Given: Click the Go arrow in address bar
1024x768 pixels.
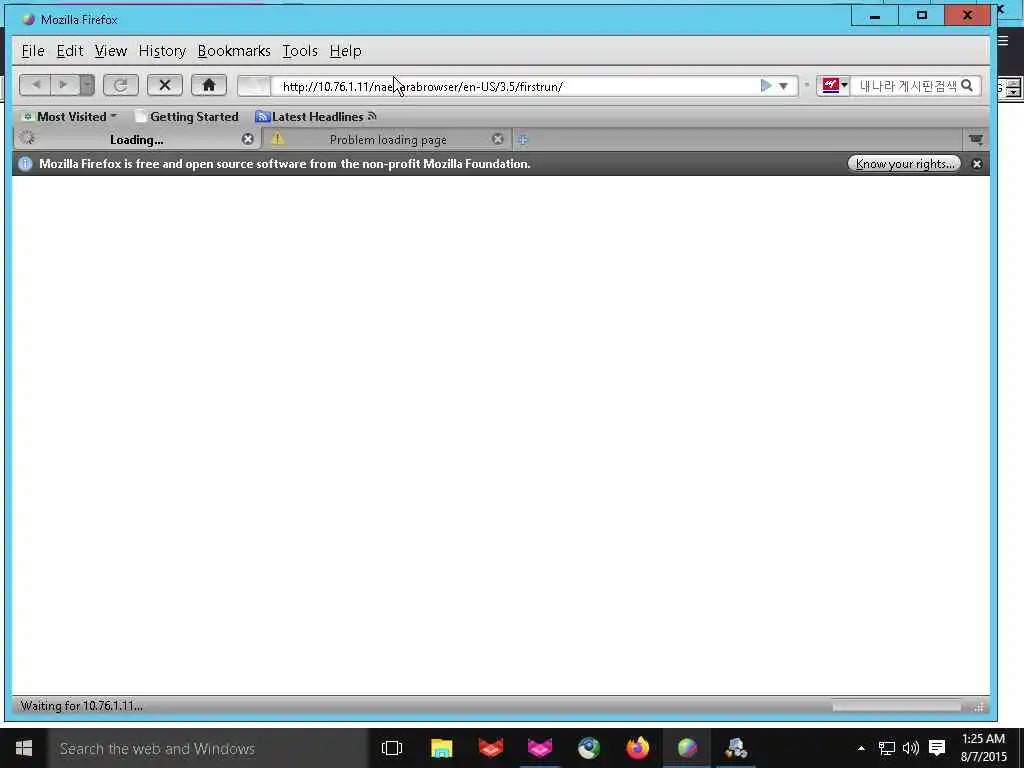Looking at the screenshot, I should pos(766,86).
